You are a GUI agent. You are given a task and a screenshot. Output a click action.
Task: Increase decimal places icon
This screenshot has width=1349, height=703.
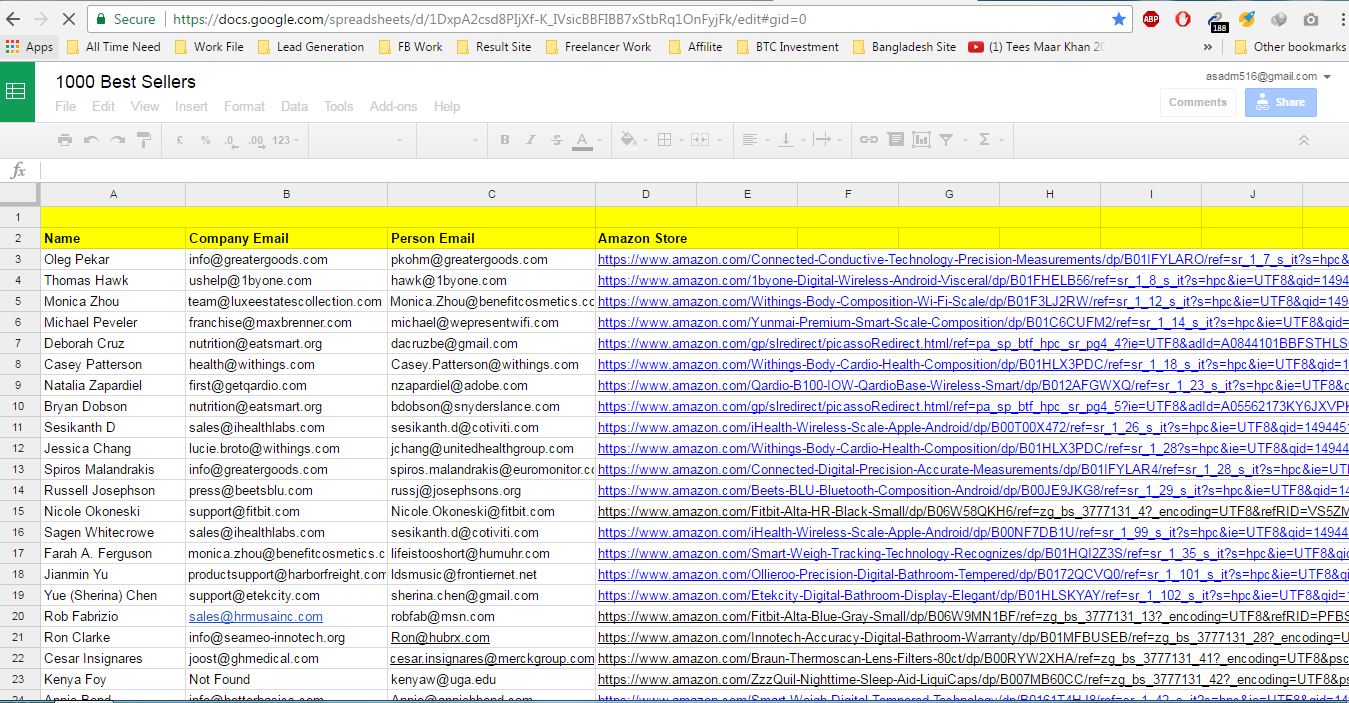pyautogui.click(x=256, y=140)
